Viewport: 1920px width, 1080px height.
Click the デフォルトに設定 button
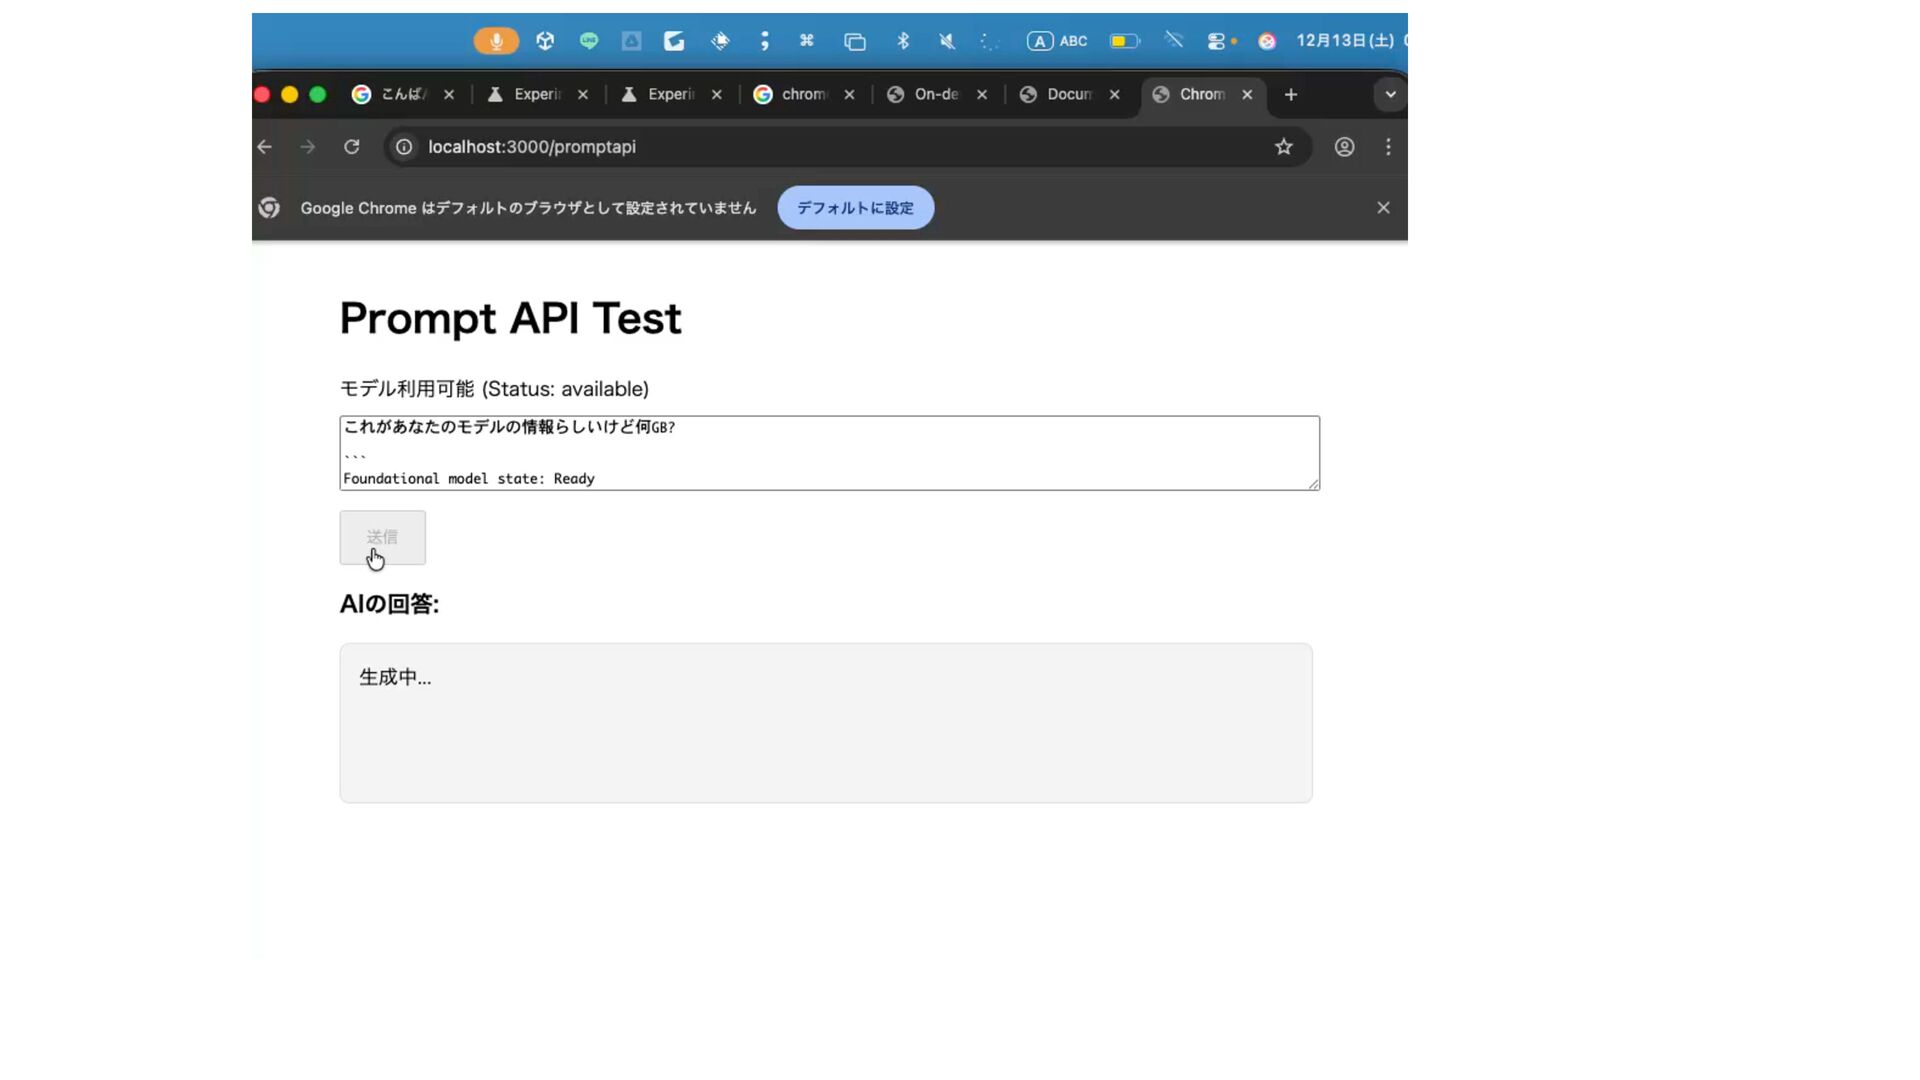(x=855, y=208)
